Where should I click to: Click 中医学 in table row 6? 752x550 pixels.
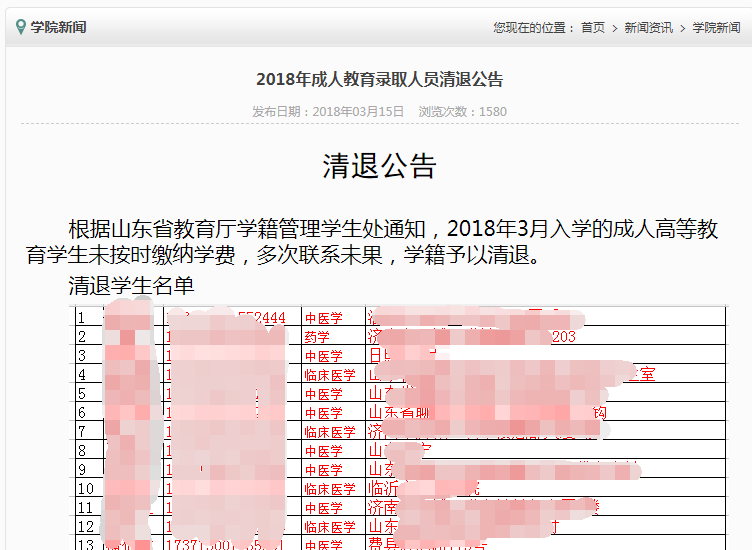(x=324, y=413)
